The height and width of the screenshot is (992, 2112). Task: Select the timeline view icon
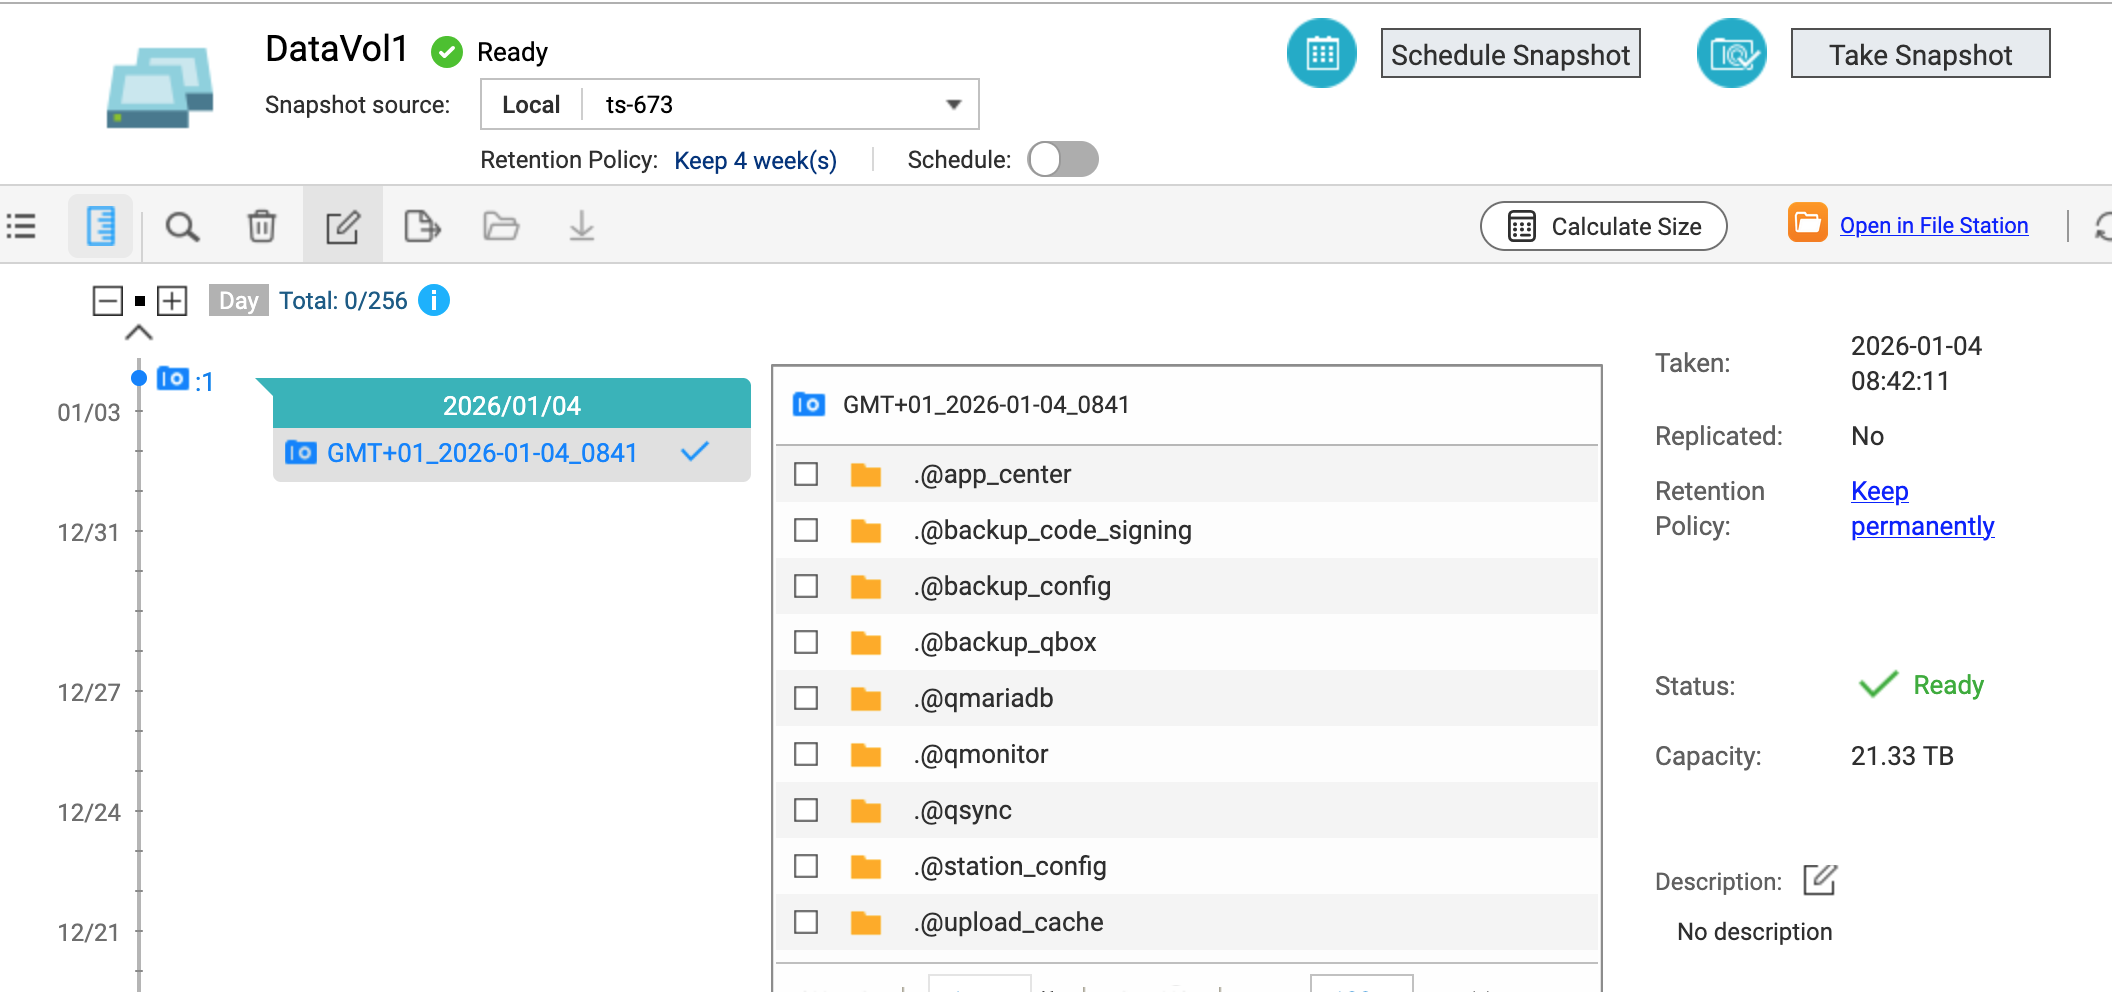(x=101, y=227)
